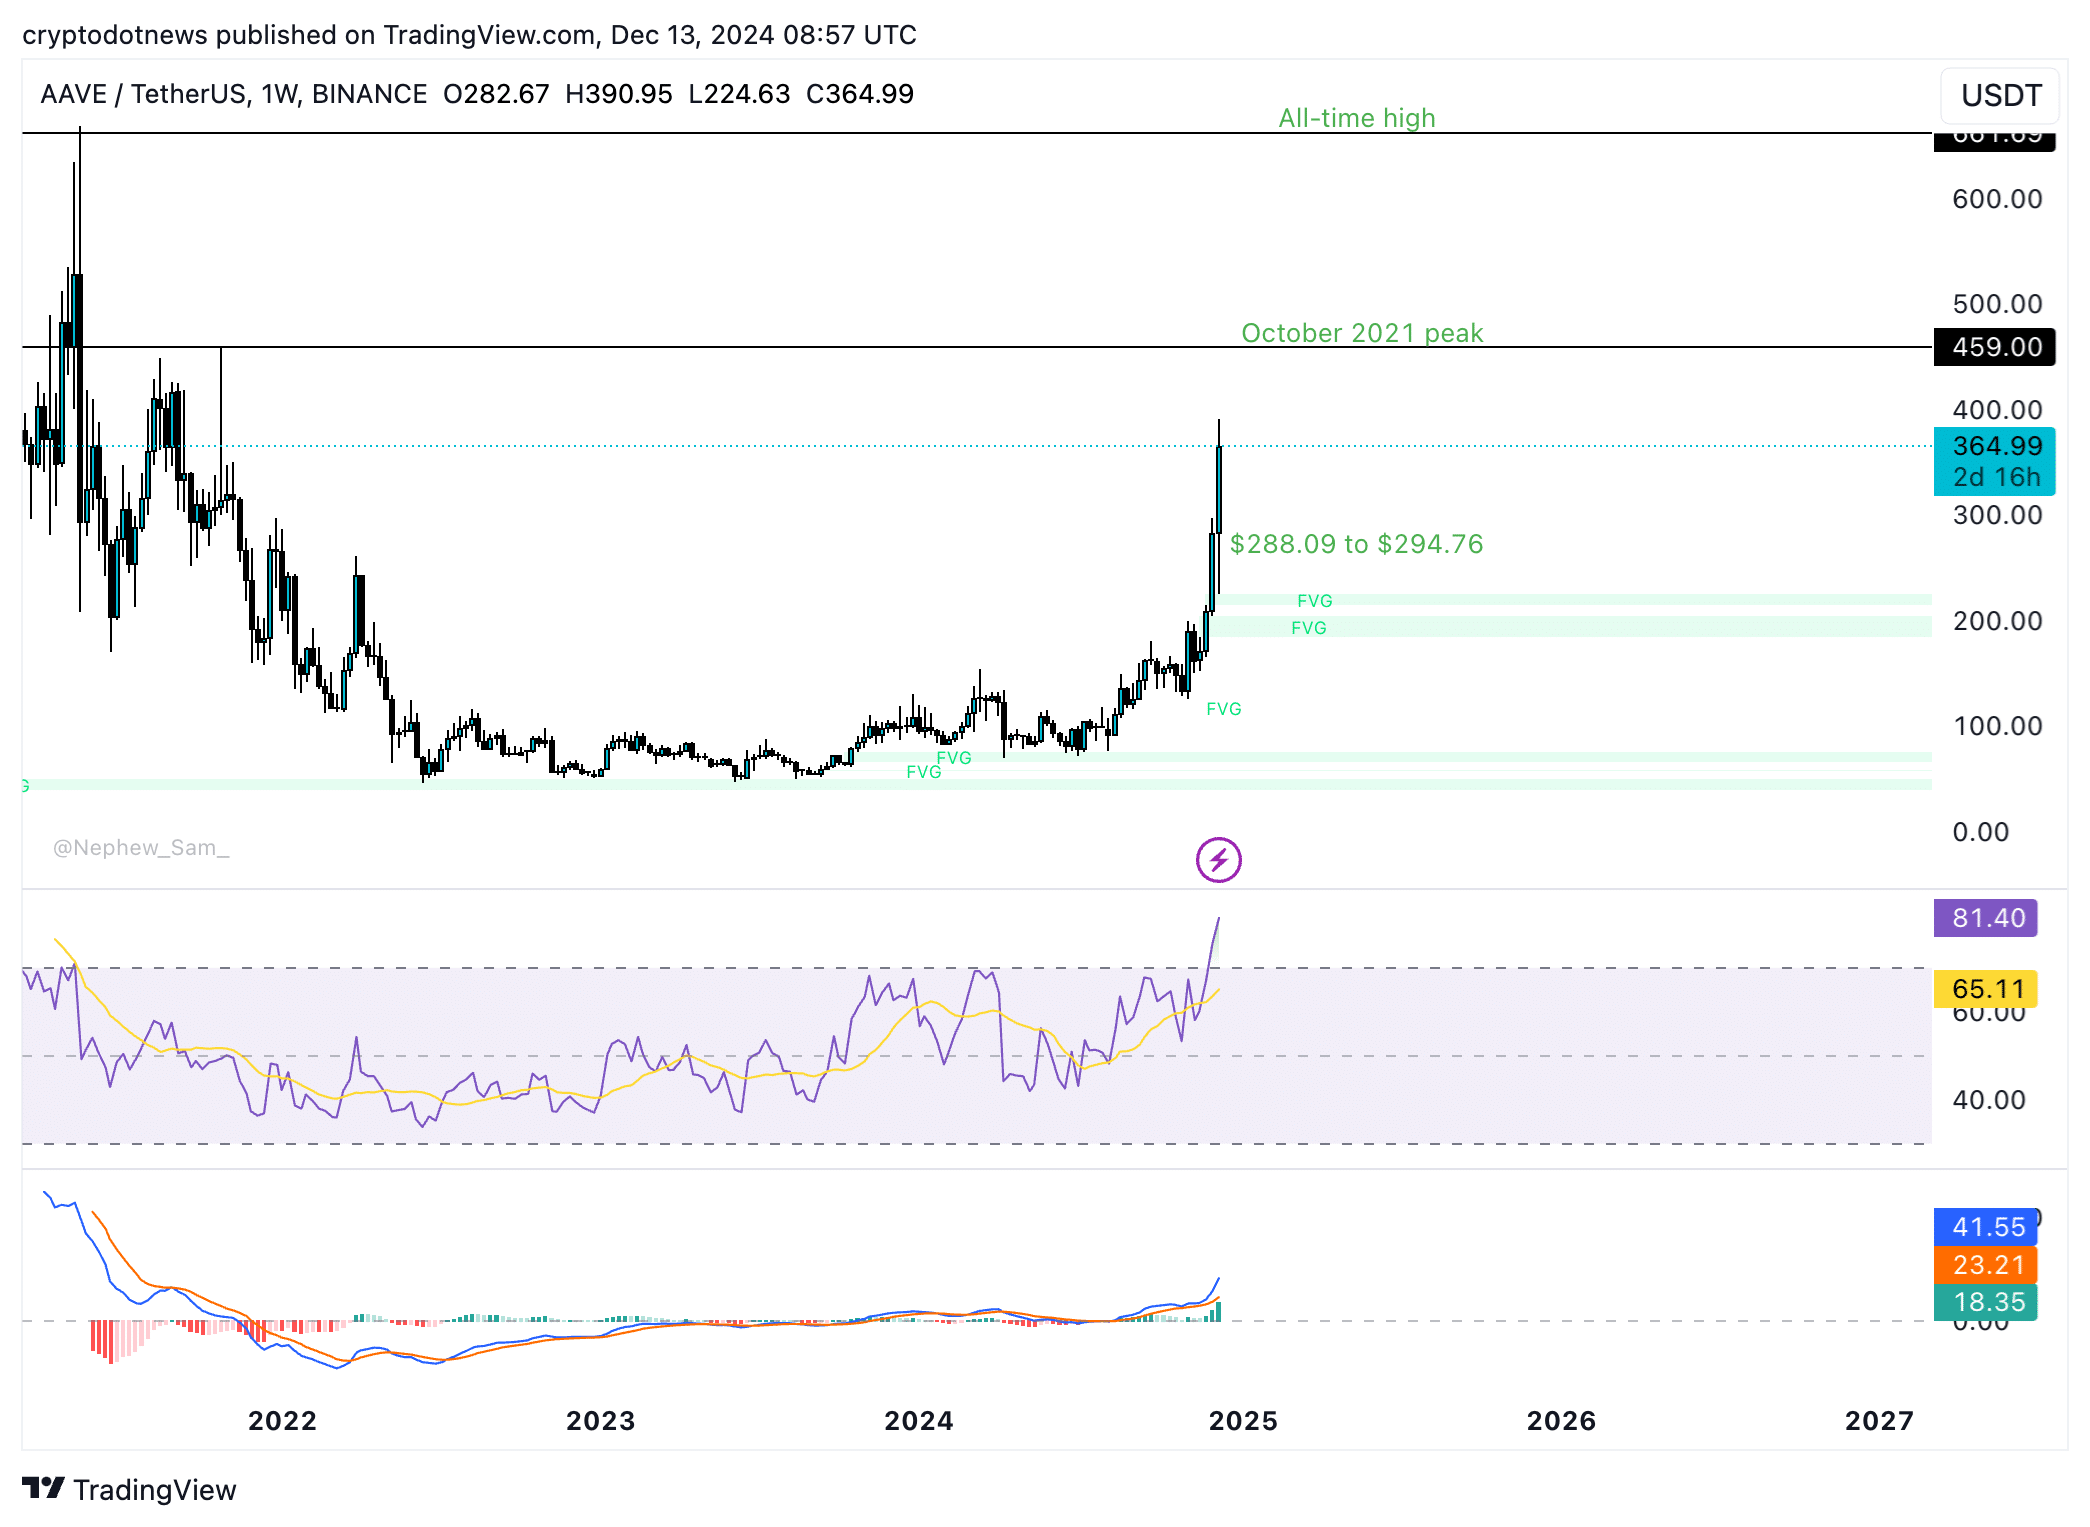This screenshot has width=2090, height=1527.
Task: Click the @Nephew_Sam_ watermark
Action: coord(142,846)
